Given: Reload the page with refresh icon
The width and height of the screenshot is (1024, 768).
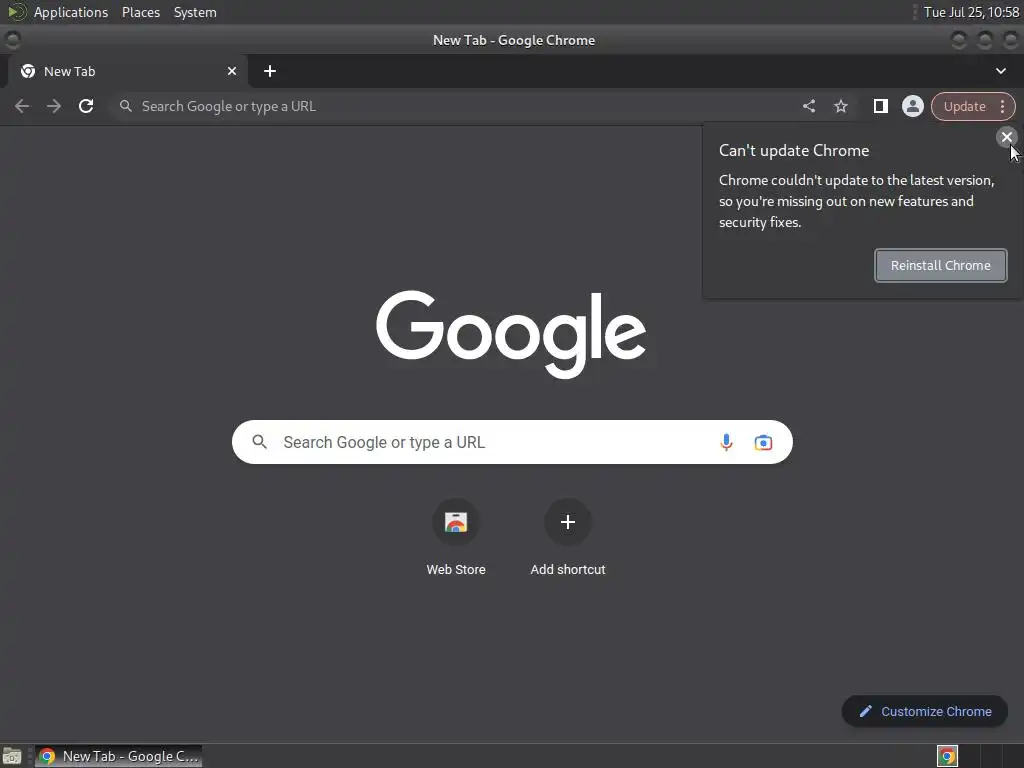Looking at the screenshot, I should point(86,106).
